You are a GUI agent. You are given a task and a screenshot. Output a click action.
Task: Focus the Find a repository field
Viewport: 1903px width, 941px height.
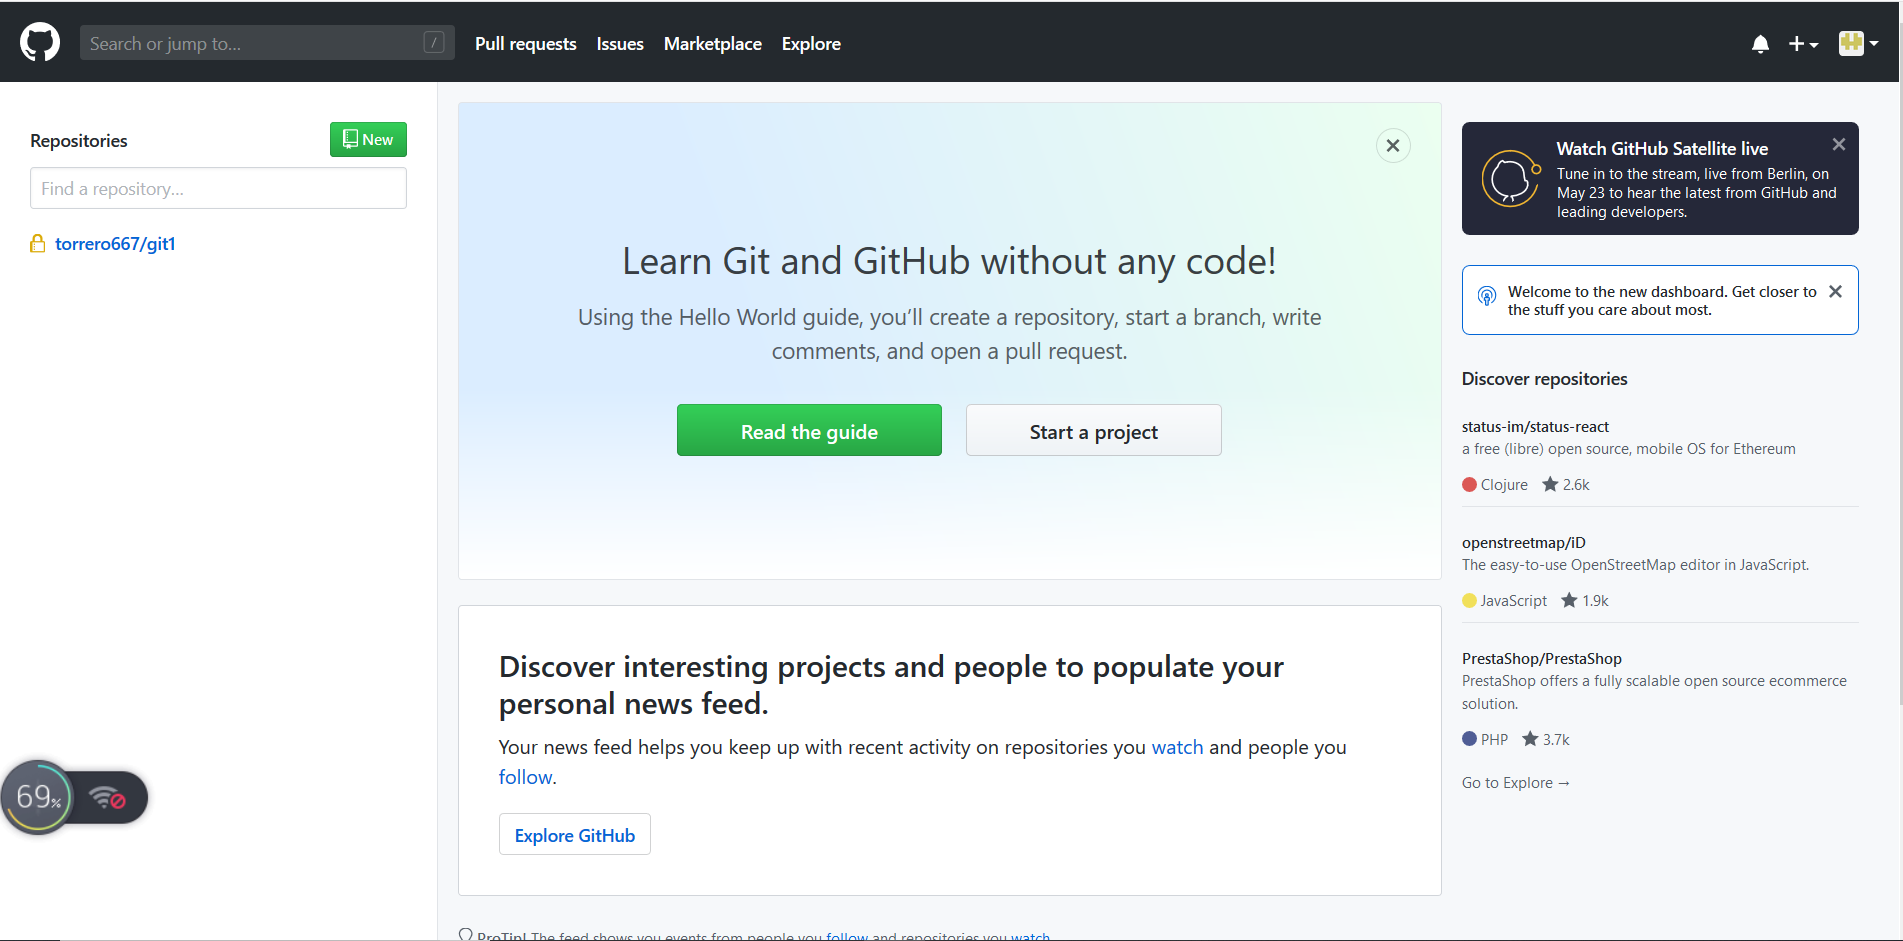point(218,188)
